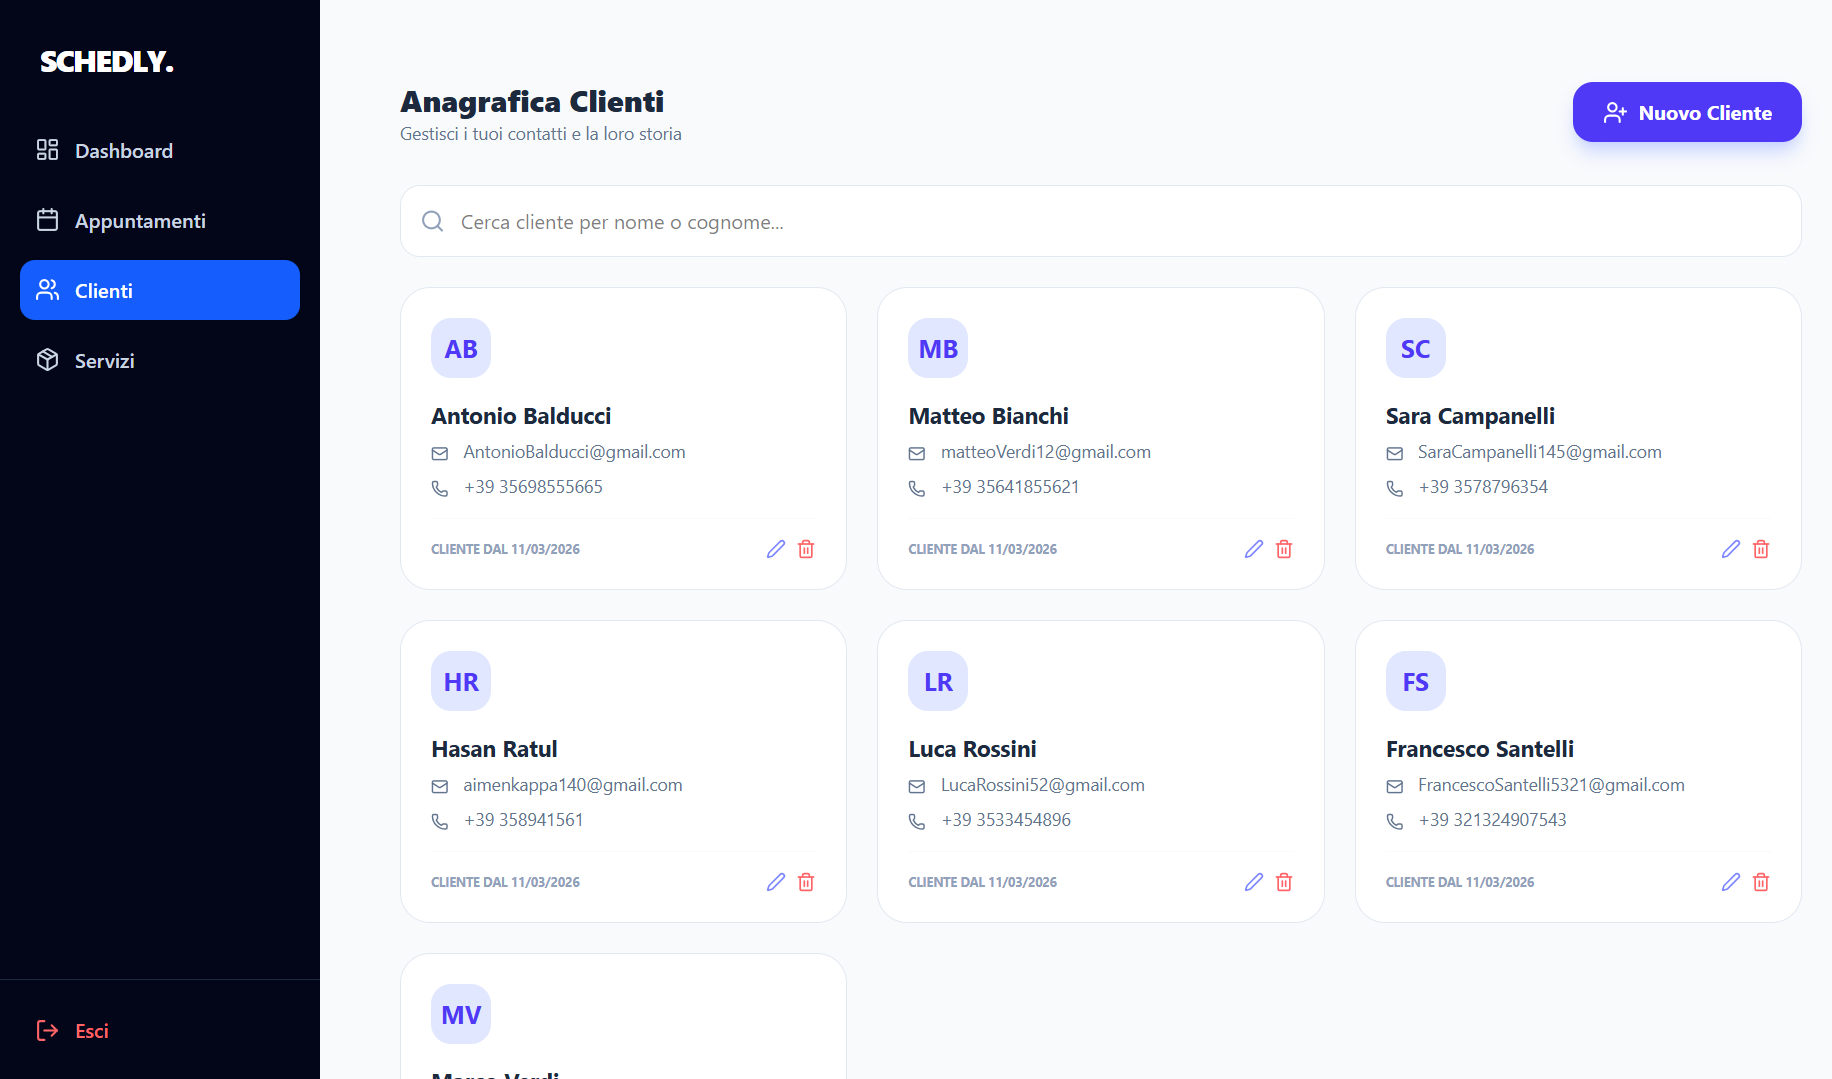Image resolution: width=1832 pixels, height=1079 pixels.
Task: Focus the Cerca cliente search field
Action: [x=1100, y=221]
